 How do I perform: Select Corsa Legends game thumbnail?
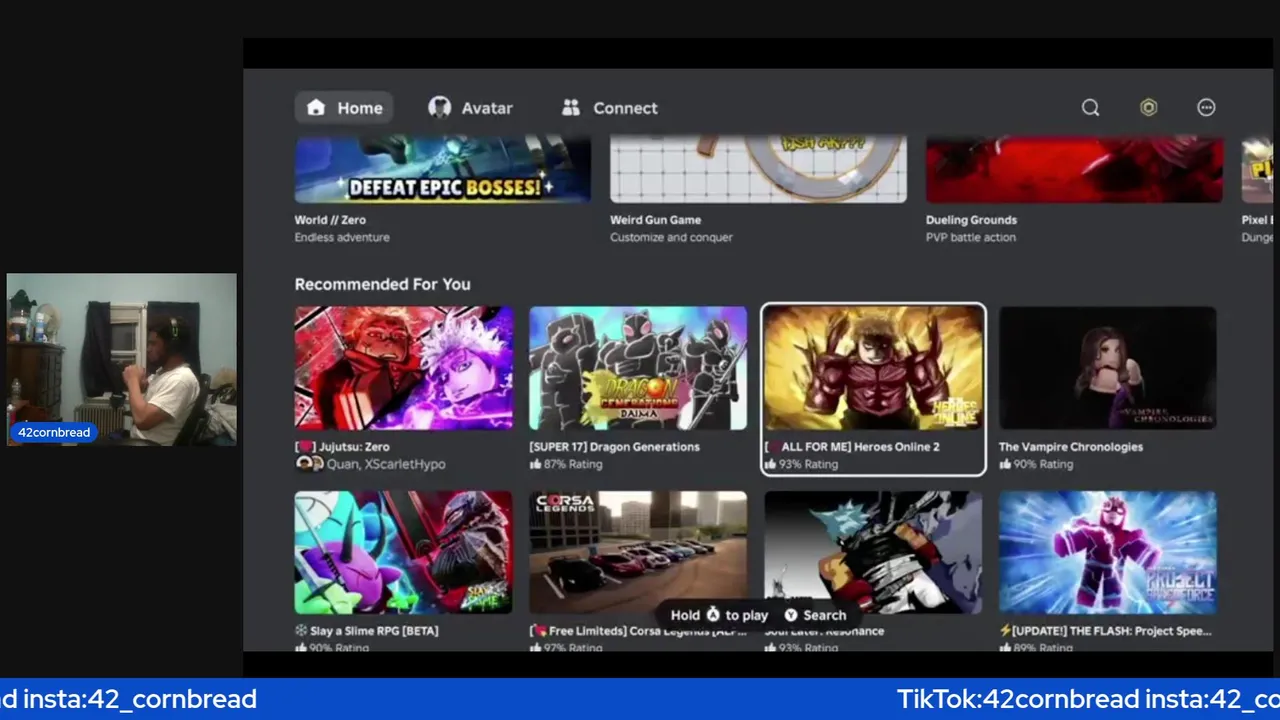(638, 552)
